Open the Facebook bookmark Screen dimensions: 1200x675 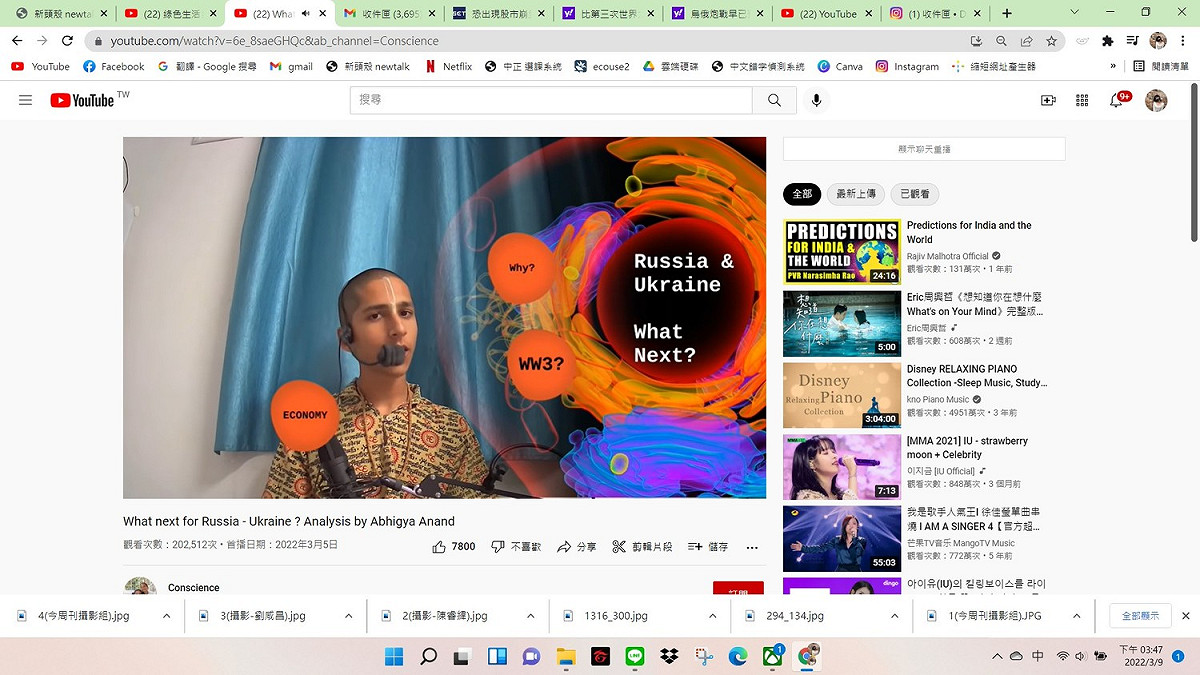pyautogui.click(x=114, y=66)
